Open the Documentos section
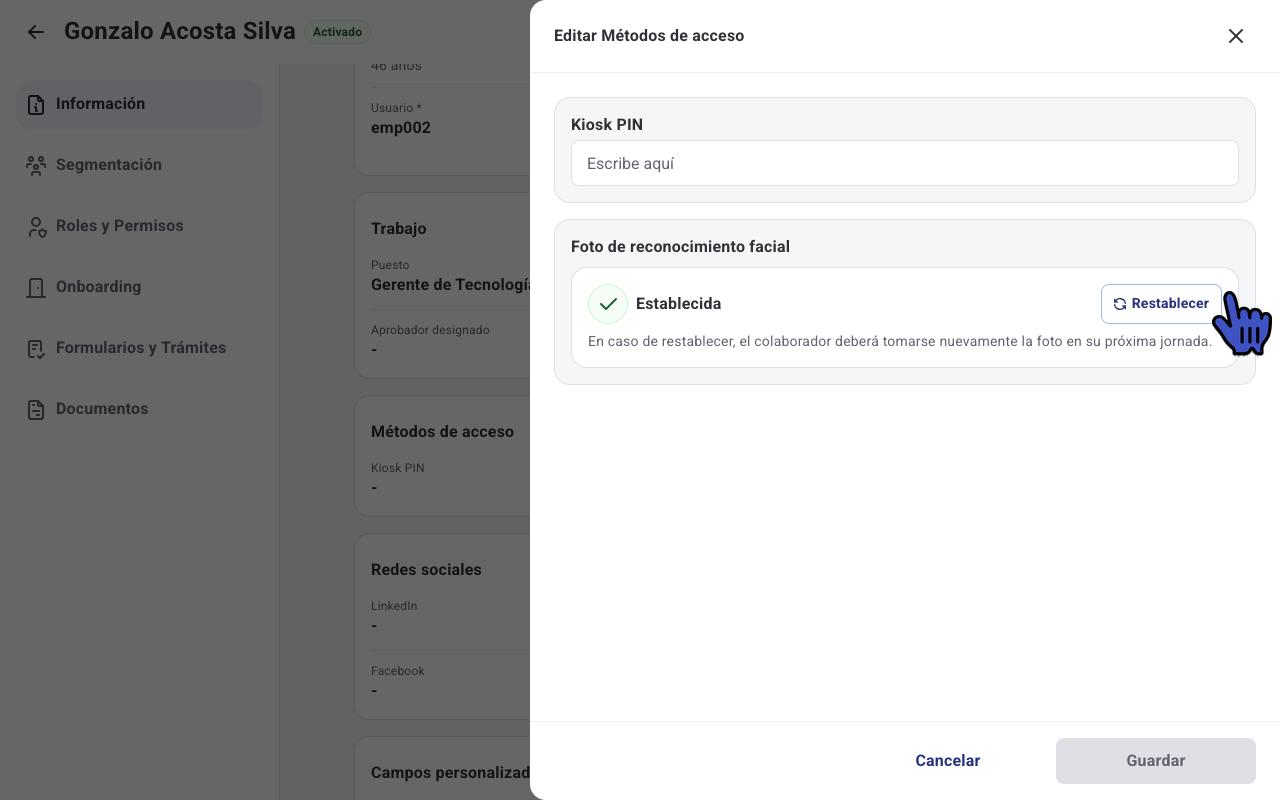The height and width of the screenshot is (800, 1280). 139,409
